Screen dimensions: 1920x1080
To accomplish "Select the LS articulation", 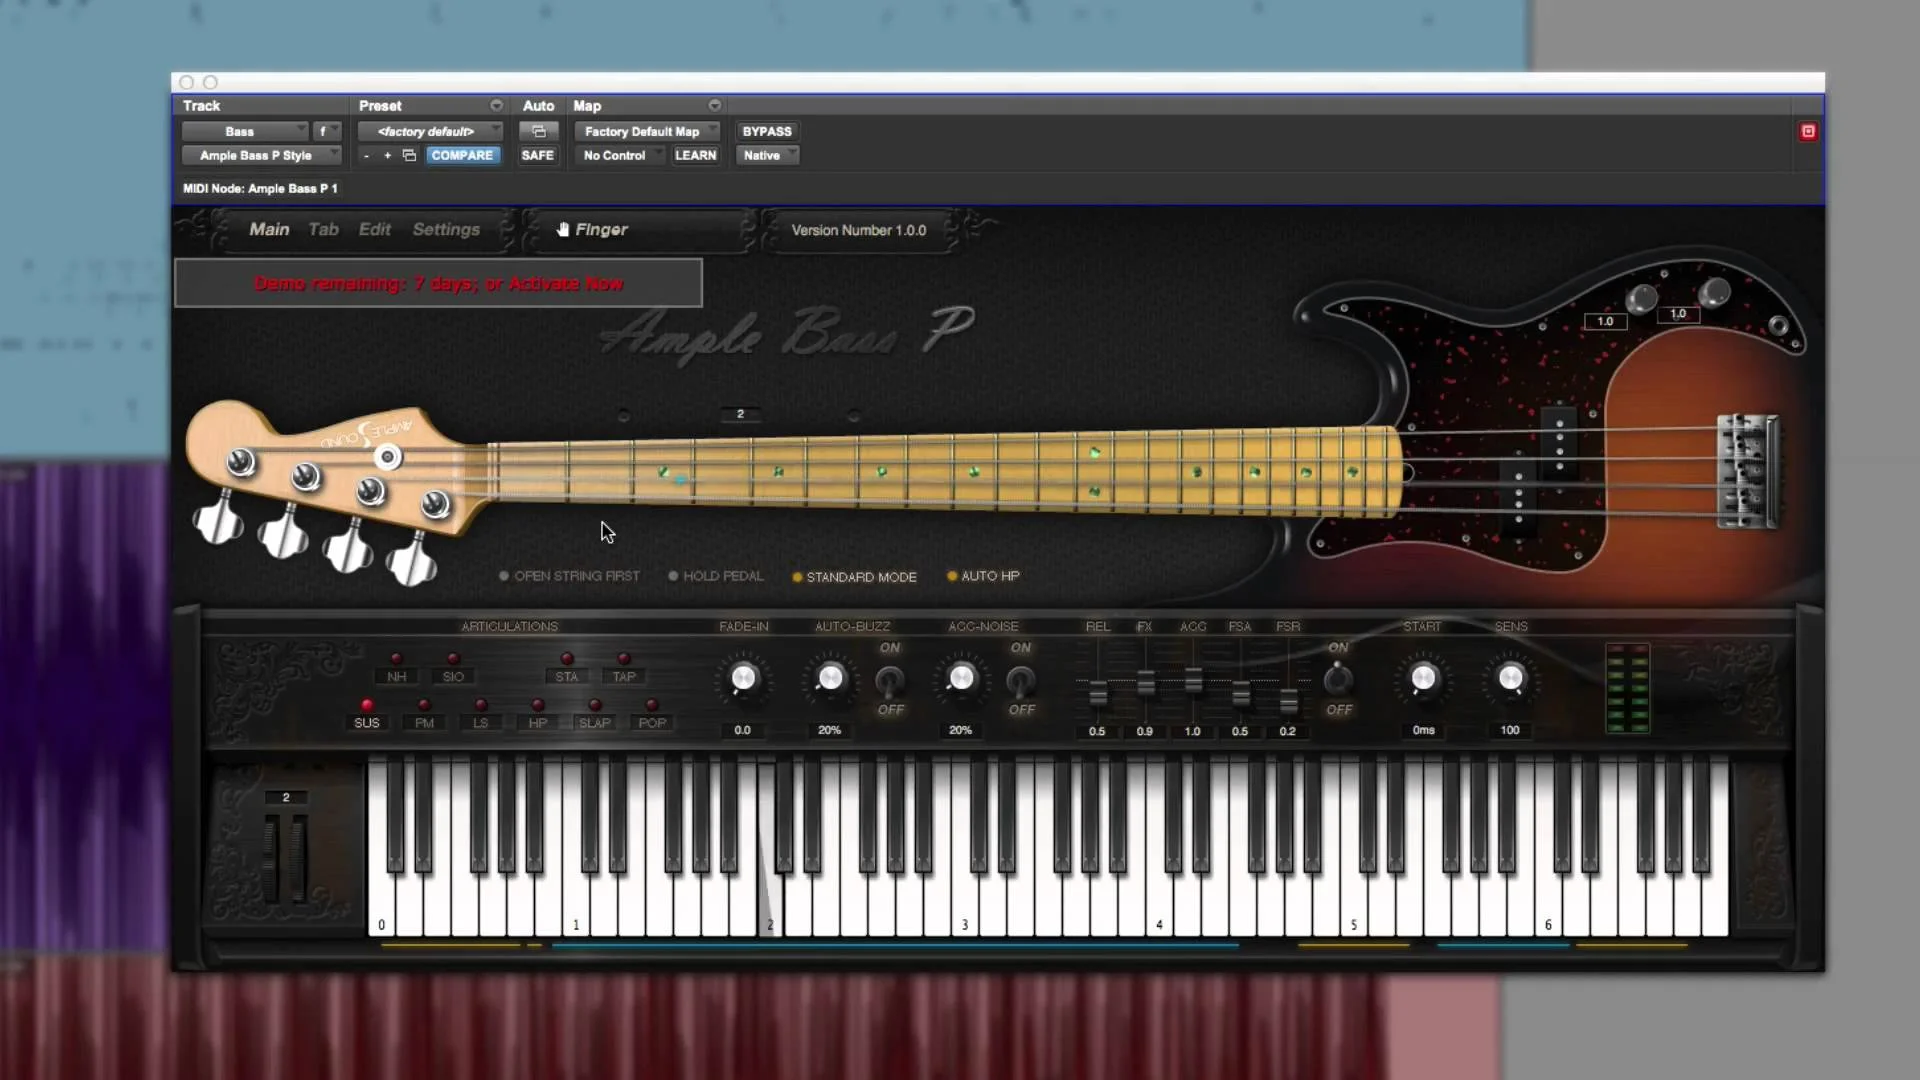I will tap(480, 722).
